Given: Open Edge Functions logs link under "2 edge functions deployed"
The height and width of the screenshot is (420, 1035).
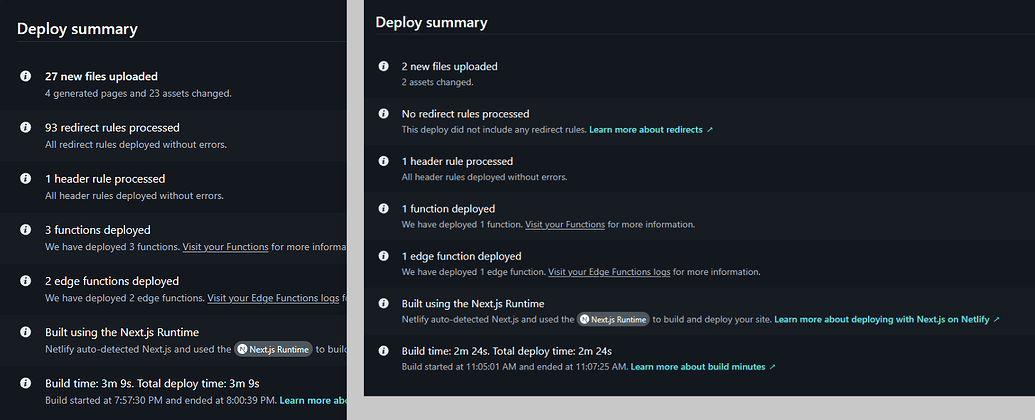Looking at the screenshot, I should point(276,298).
